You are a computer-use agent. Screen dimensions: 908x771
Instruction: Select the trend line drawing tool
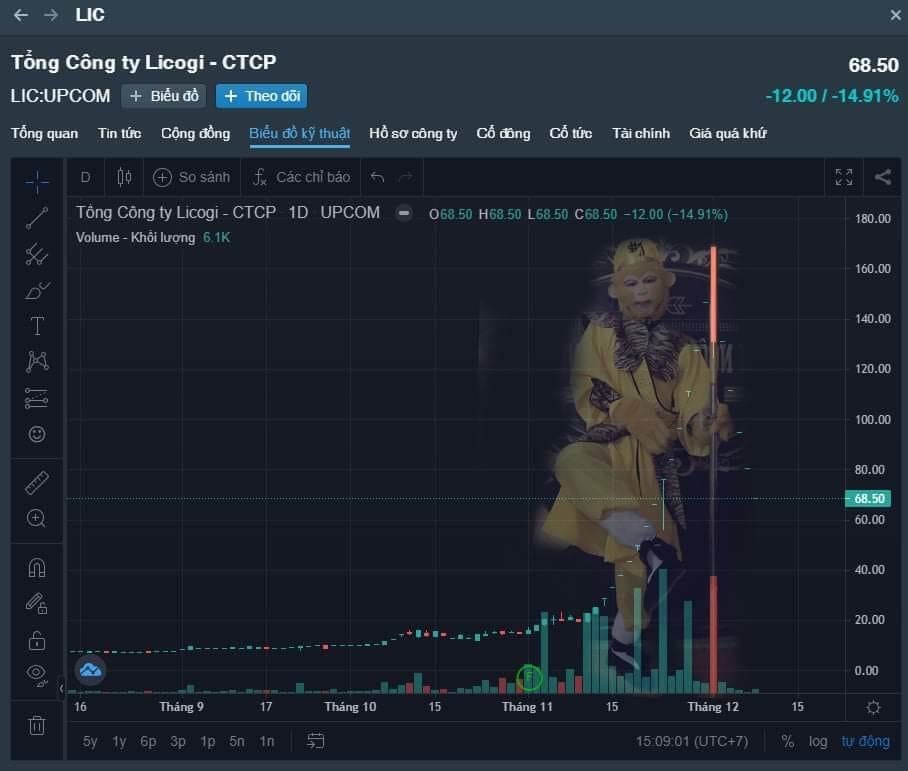point(36,218)
